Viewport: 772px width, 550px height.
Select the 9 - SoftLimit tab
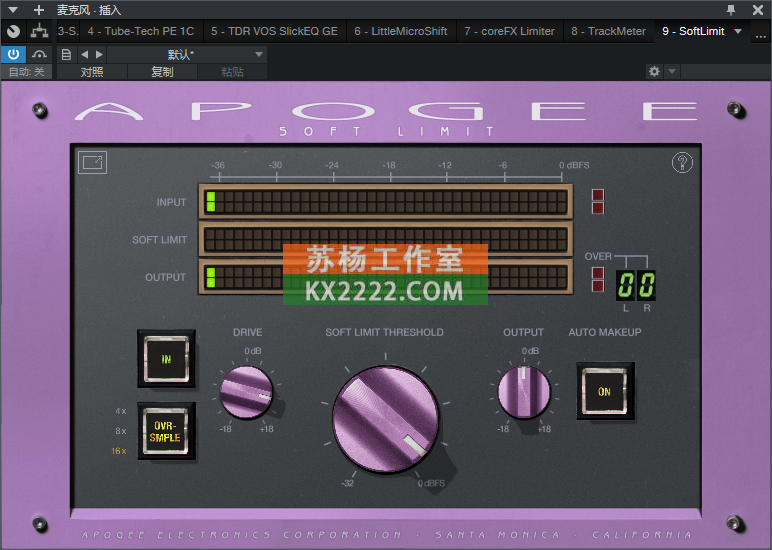pyautogui.click(x=693, y=32)
